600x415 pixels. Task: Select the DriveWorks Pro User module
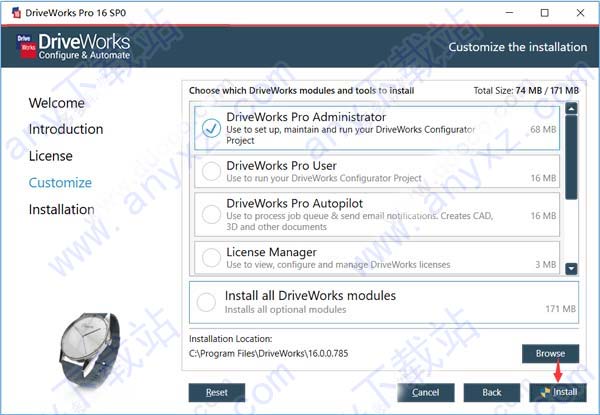211,171
